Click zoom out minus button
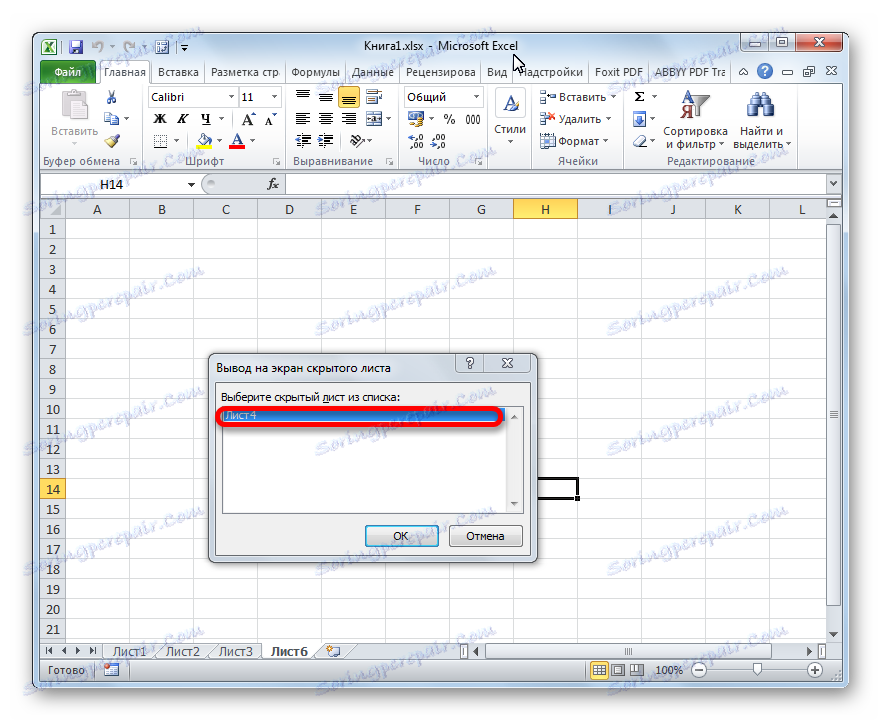The height and width of the screenshot is (721, 882). 699,670
